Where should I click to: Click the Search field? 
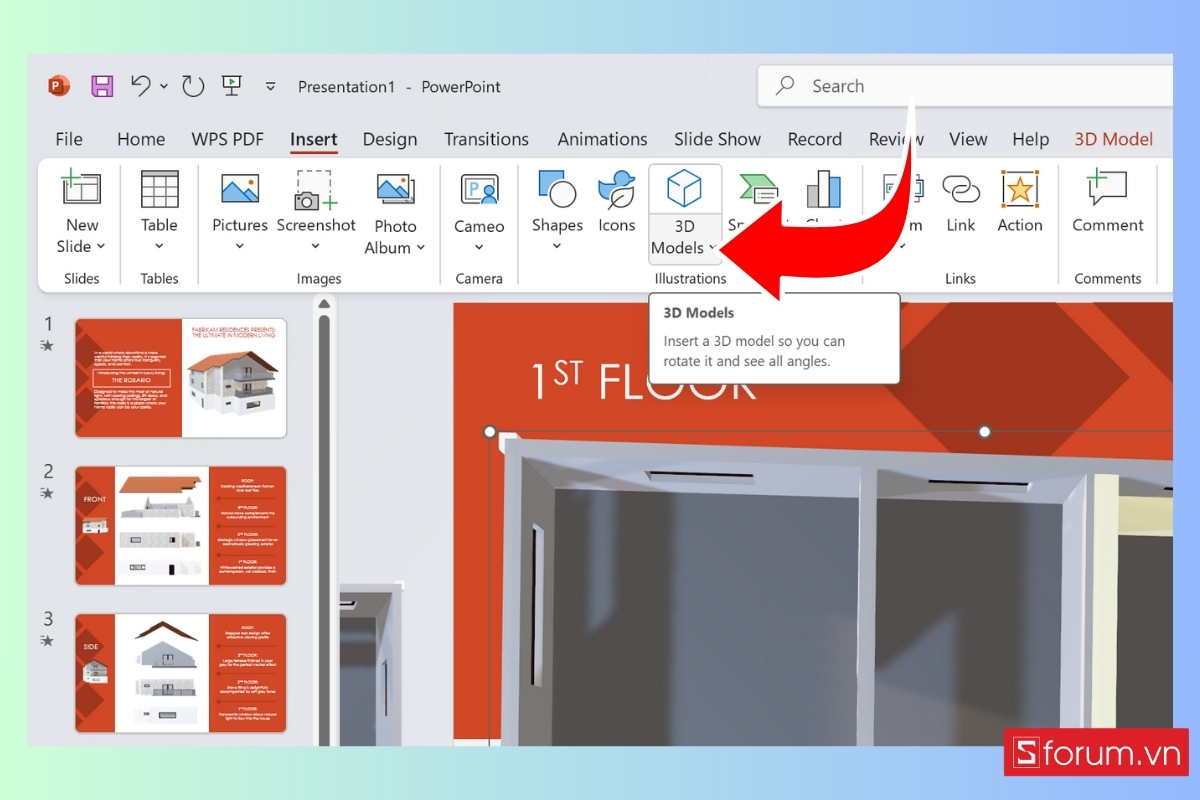click(900, 86)
